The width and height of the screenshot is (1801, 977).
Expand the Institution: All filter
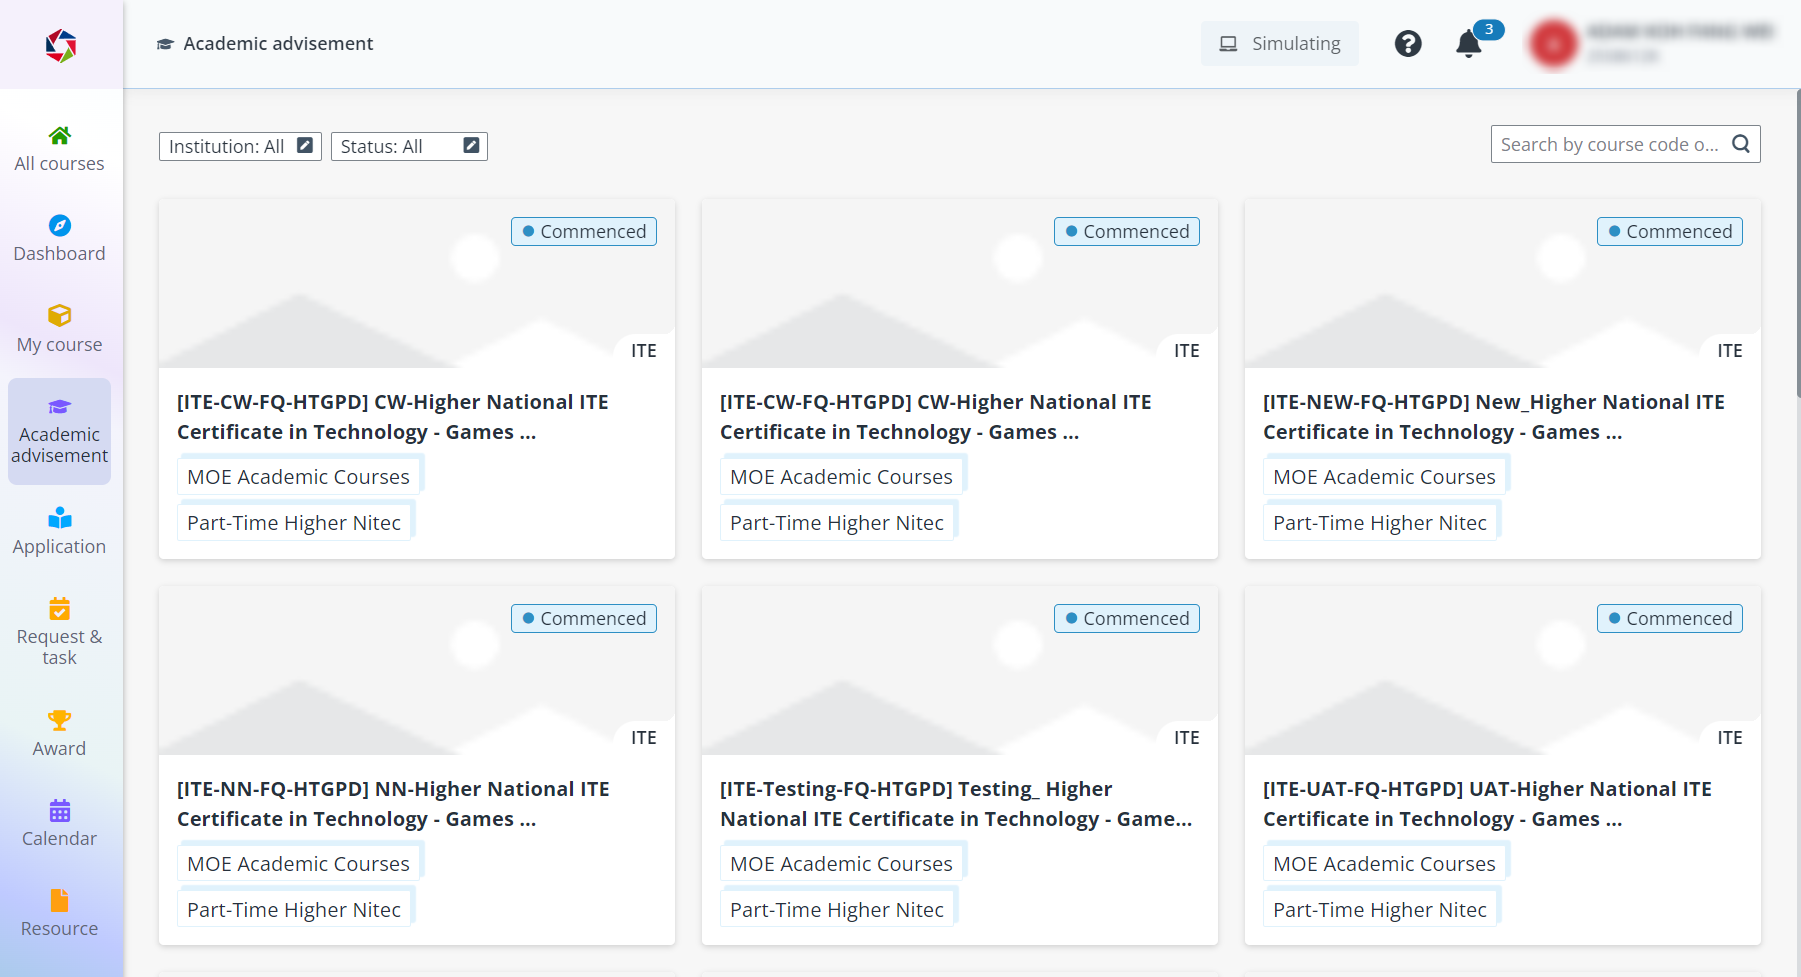pos(240,146)
